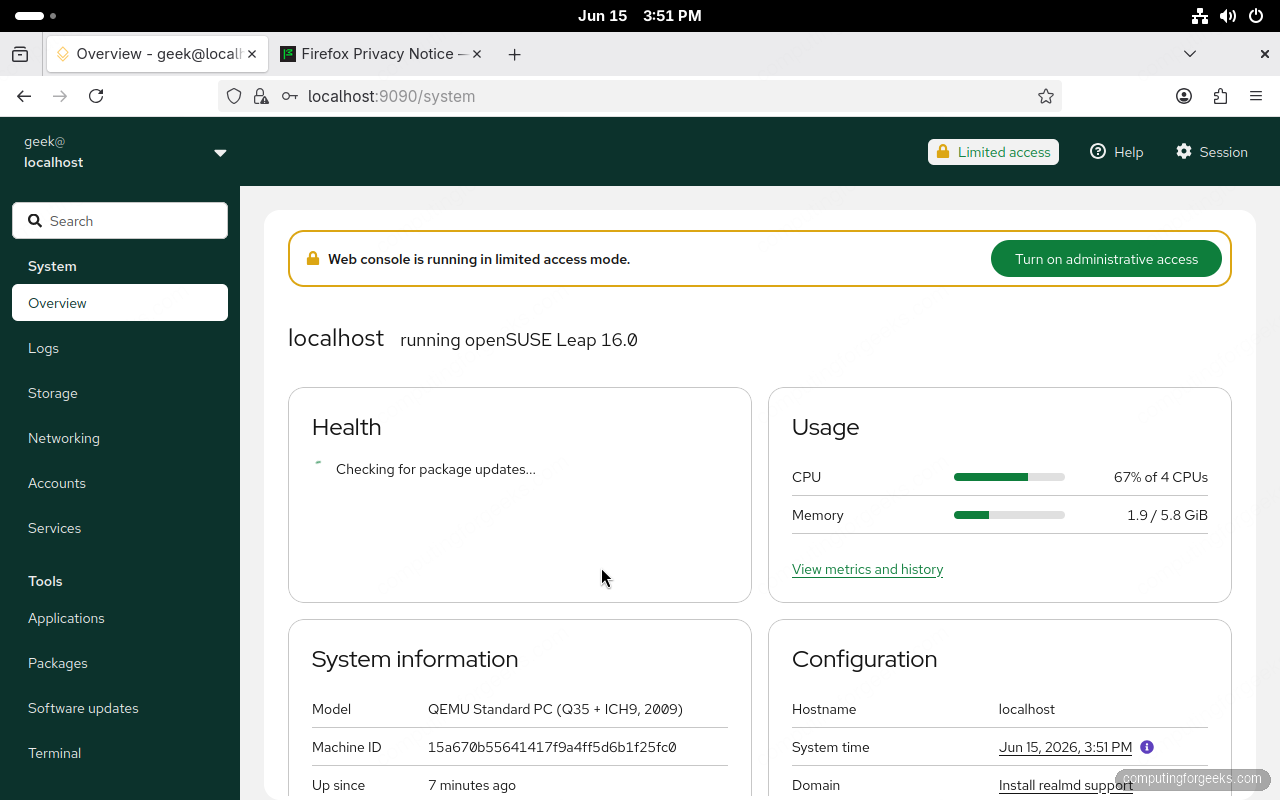Open Services from the sidebar
The width and height of the screenshot is (1280, 800).
[120, 528]
